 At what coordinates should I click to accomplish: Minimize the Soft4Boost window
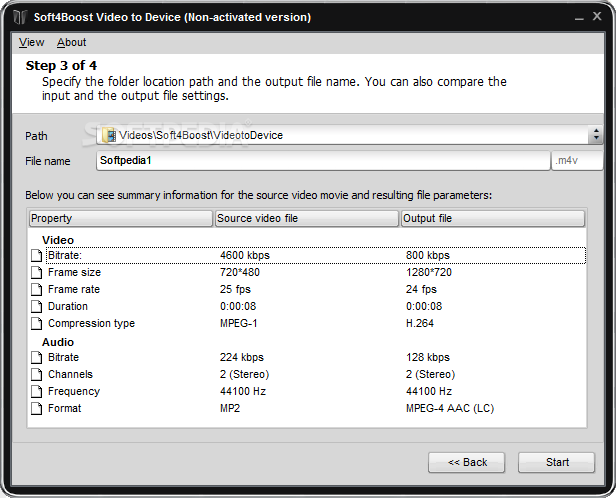(579, 17)
